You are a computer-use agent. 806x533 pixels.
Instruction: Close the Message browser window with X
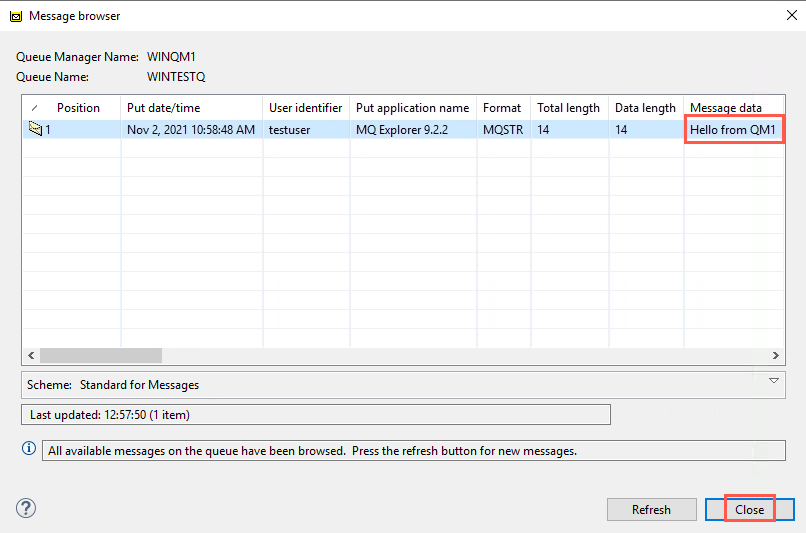pos(792,15)
